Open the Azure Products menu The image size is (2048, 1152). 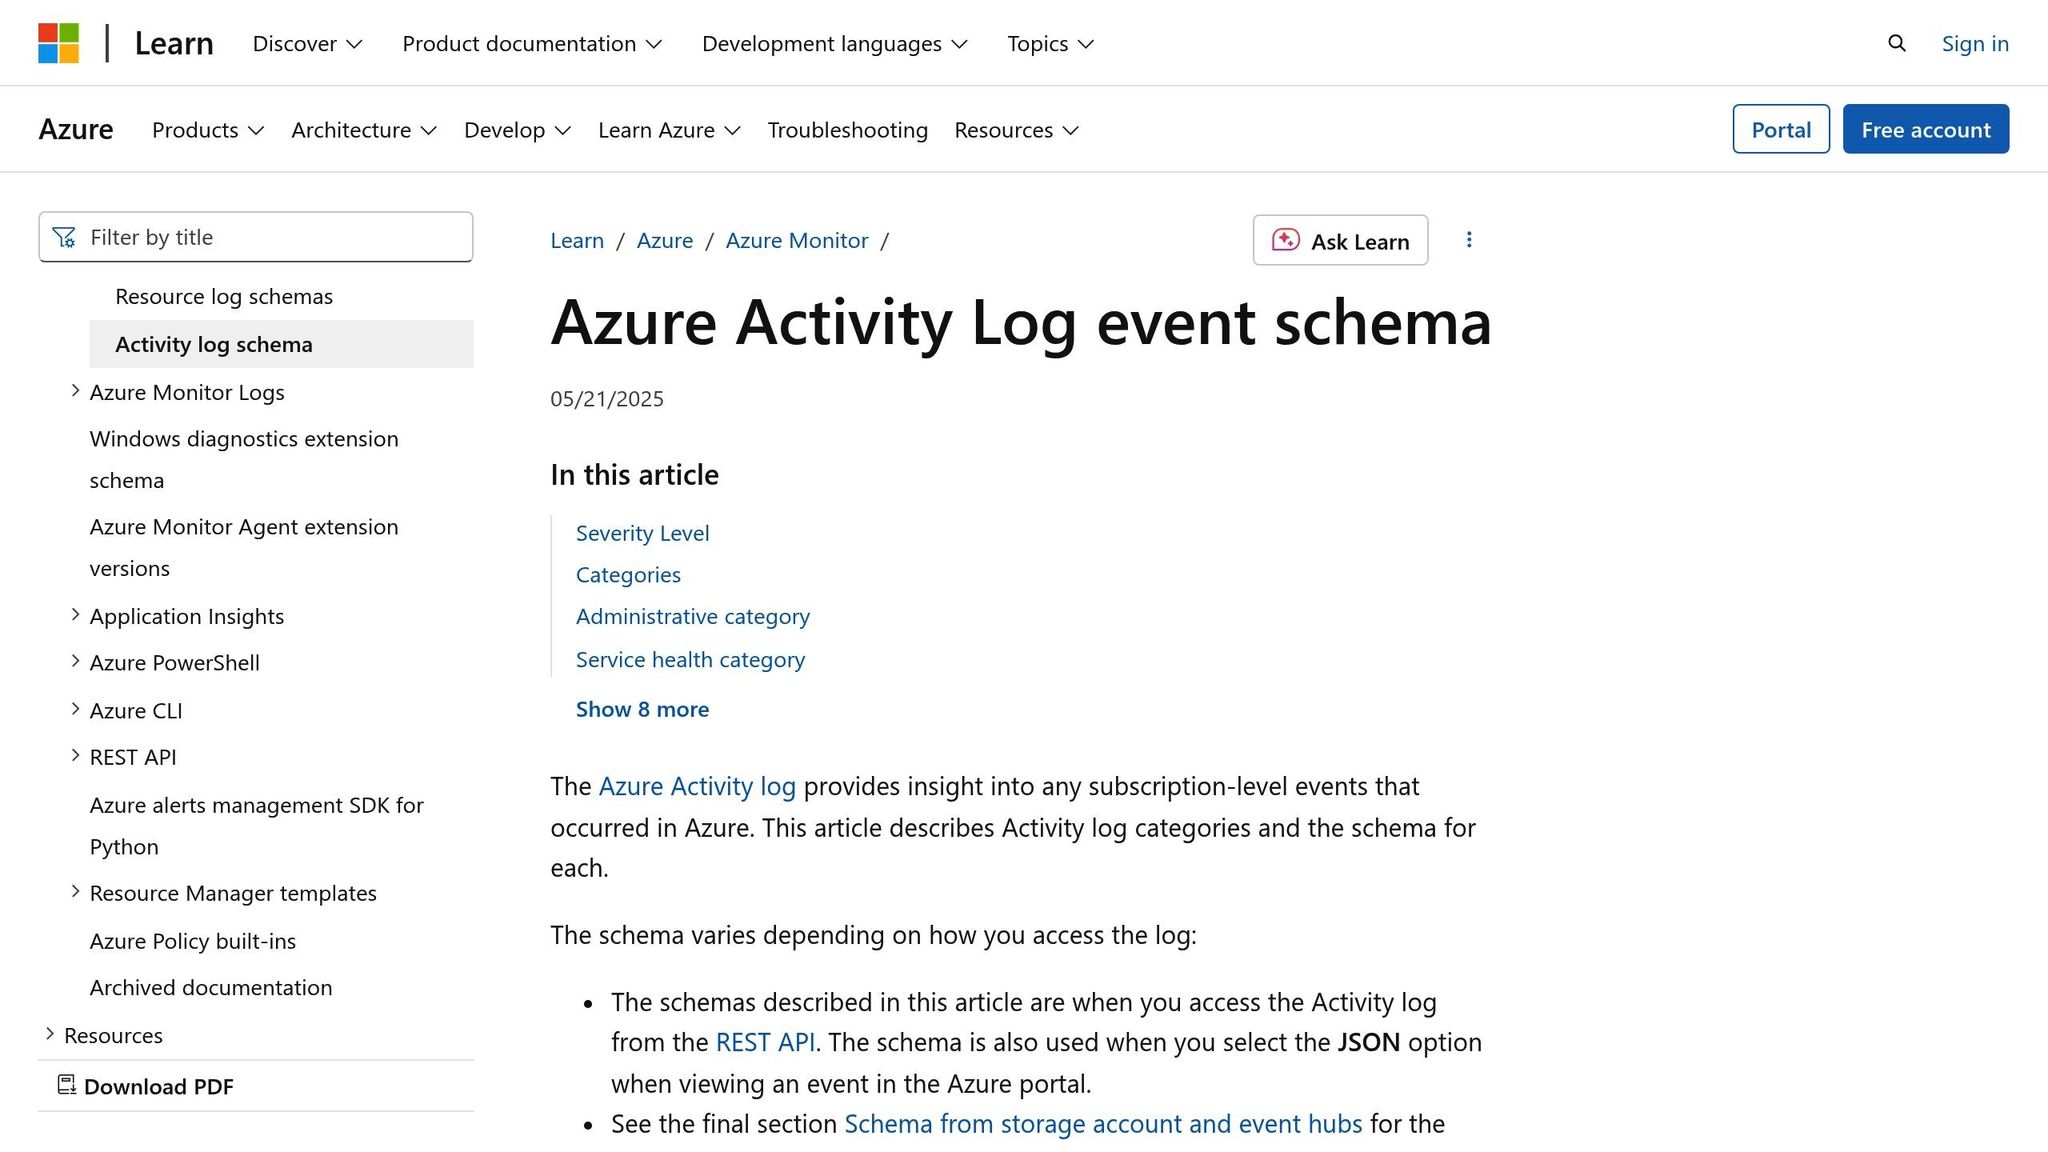[208, 130]
